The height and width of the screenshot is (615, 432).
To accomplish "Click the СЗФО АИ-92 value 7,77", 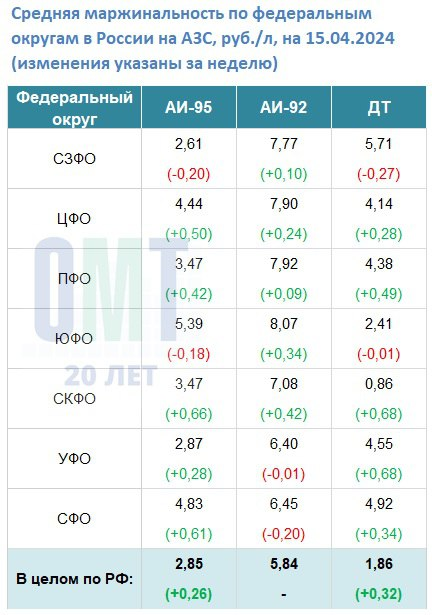I will tap(284, 144).
